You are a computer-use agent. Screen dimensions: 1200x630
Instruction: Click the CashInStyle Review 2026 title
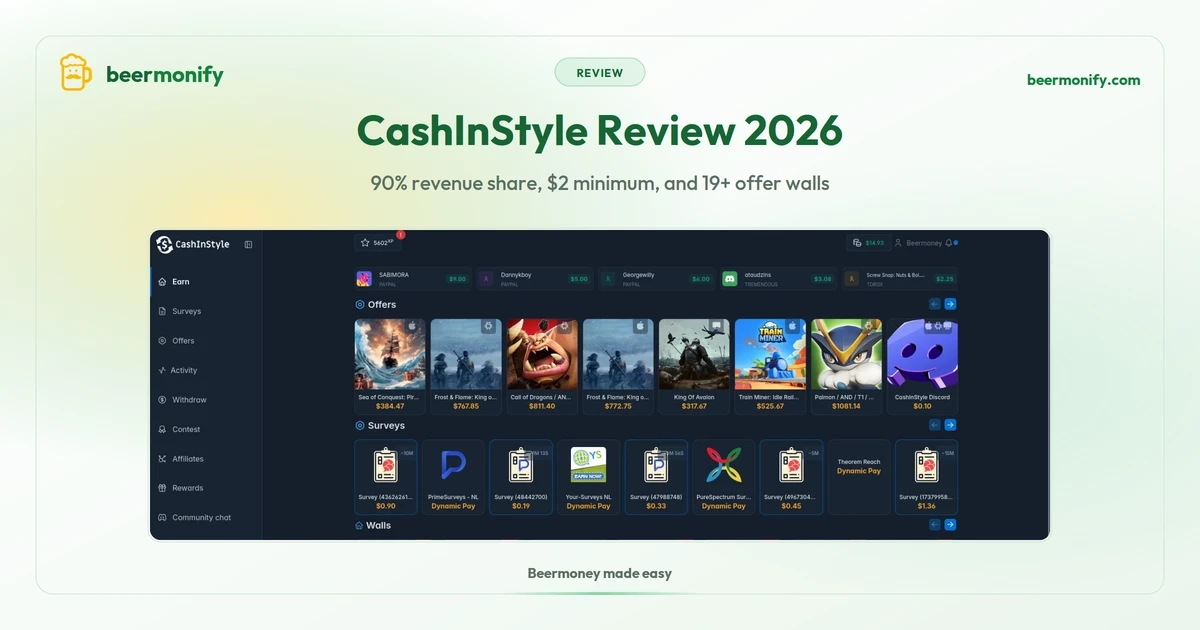600,131
